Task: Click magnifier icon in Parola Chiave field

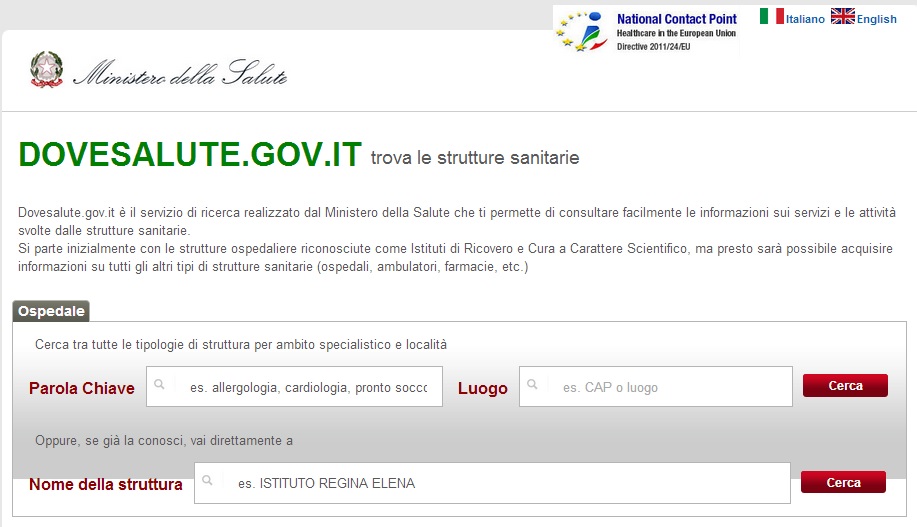Action: coord(160,385)
